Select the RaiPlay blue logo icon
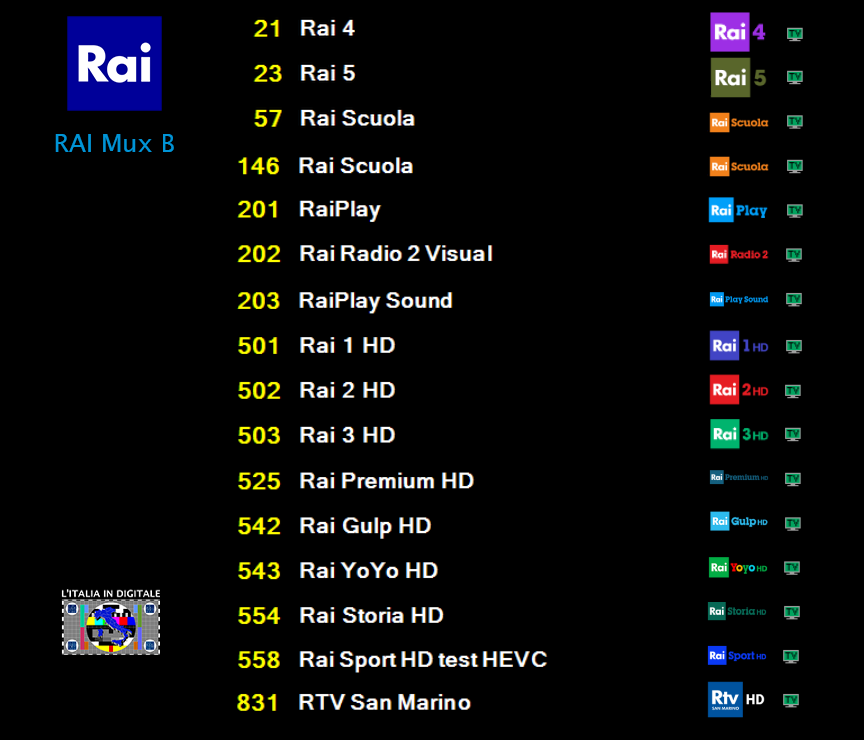Image resolution: width=864 pixels, height=740 pixels. pyautogui.click(x=738, y=210)
